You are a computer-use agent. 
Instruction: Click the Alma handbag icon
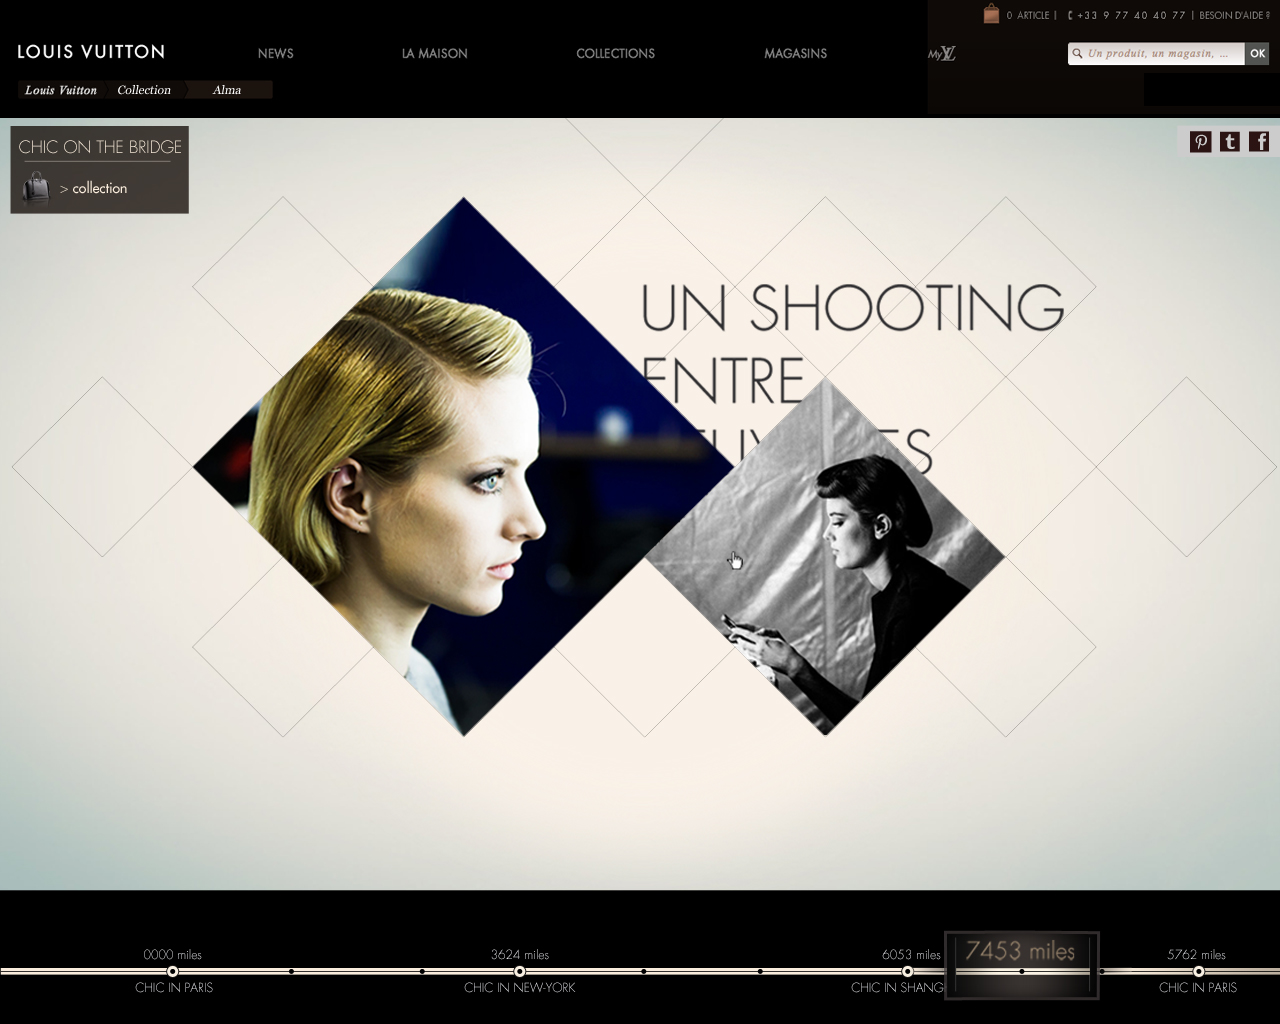(x=36, y=189)
